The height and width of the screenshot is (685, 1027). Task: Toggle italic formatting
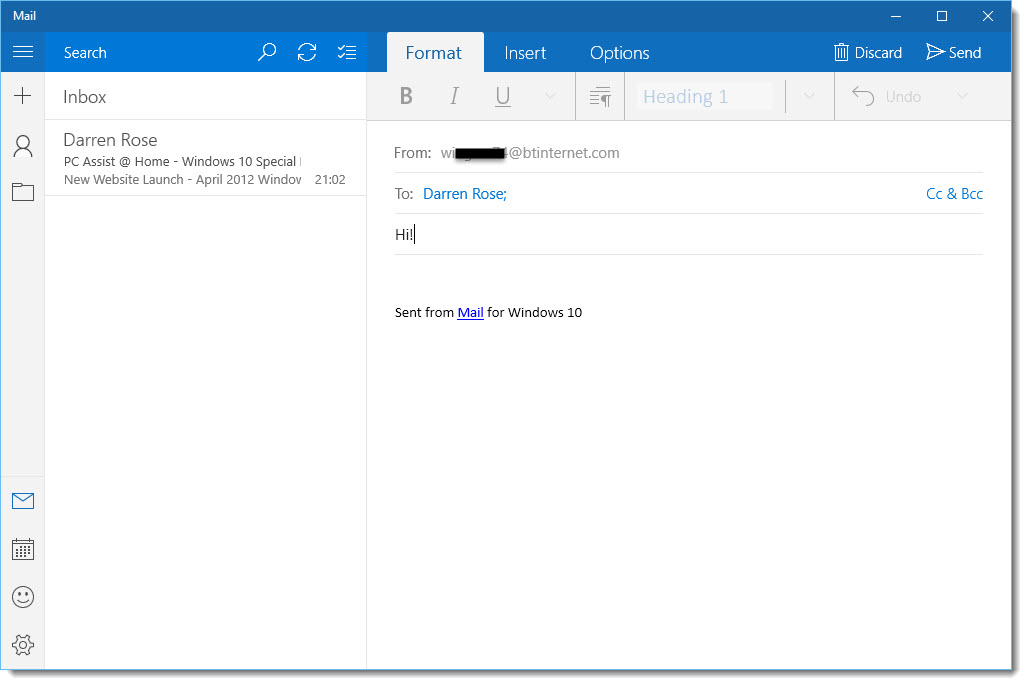454,96
